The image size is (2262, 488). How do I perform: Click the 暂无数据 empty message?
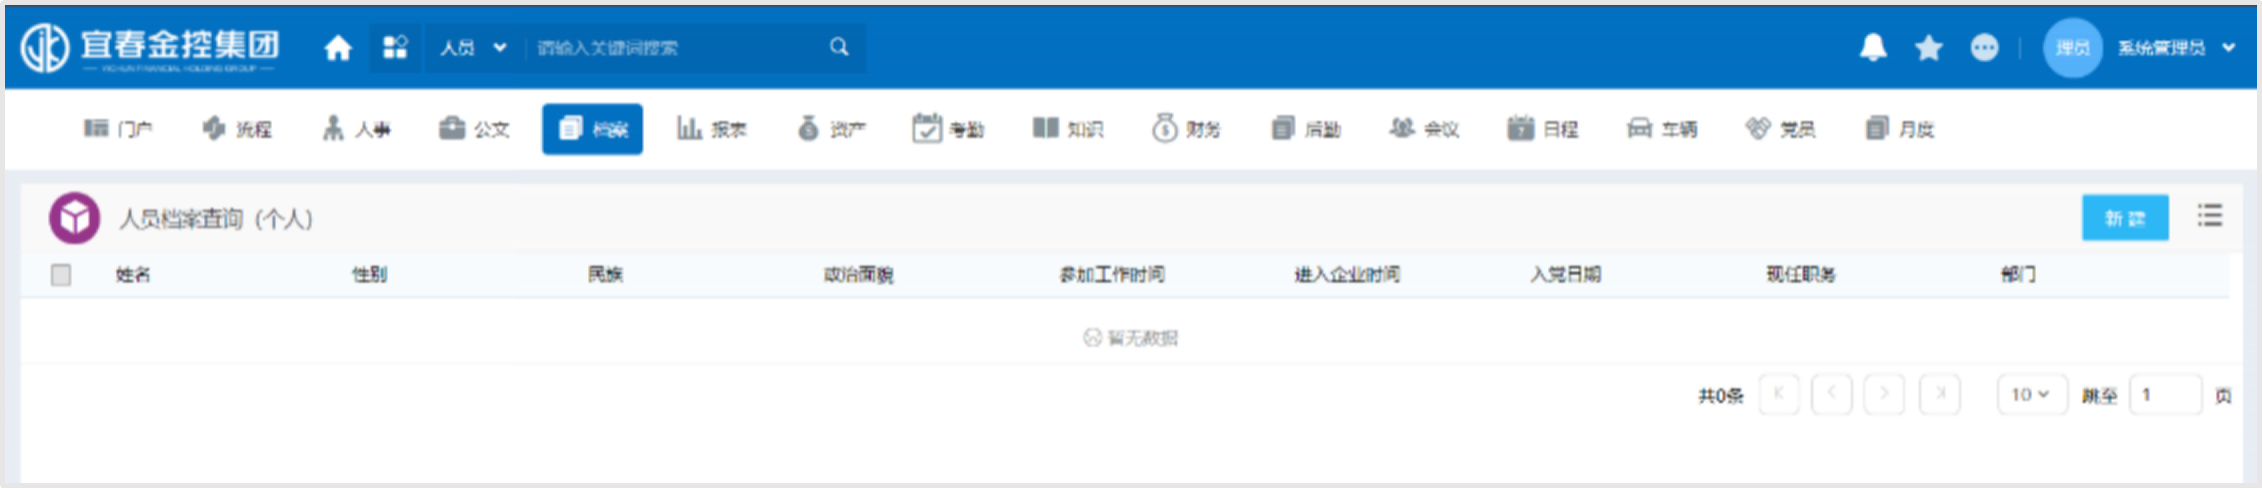pos(1131,338)
